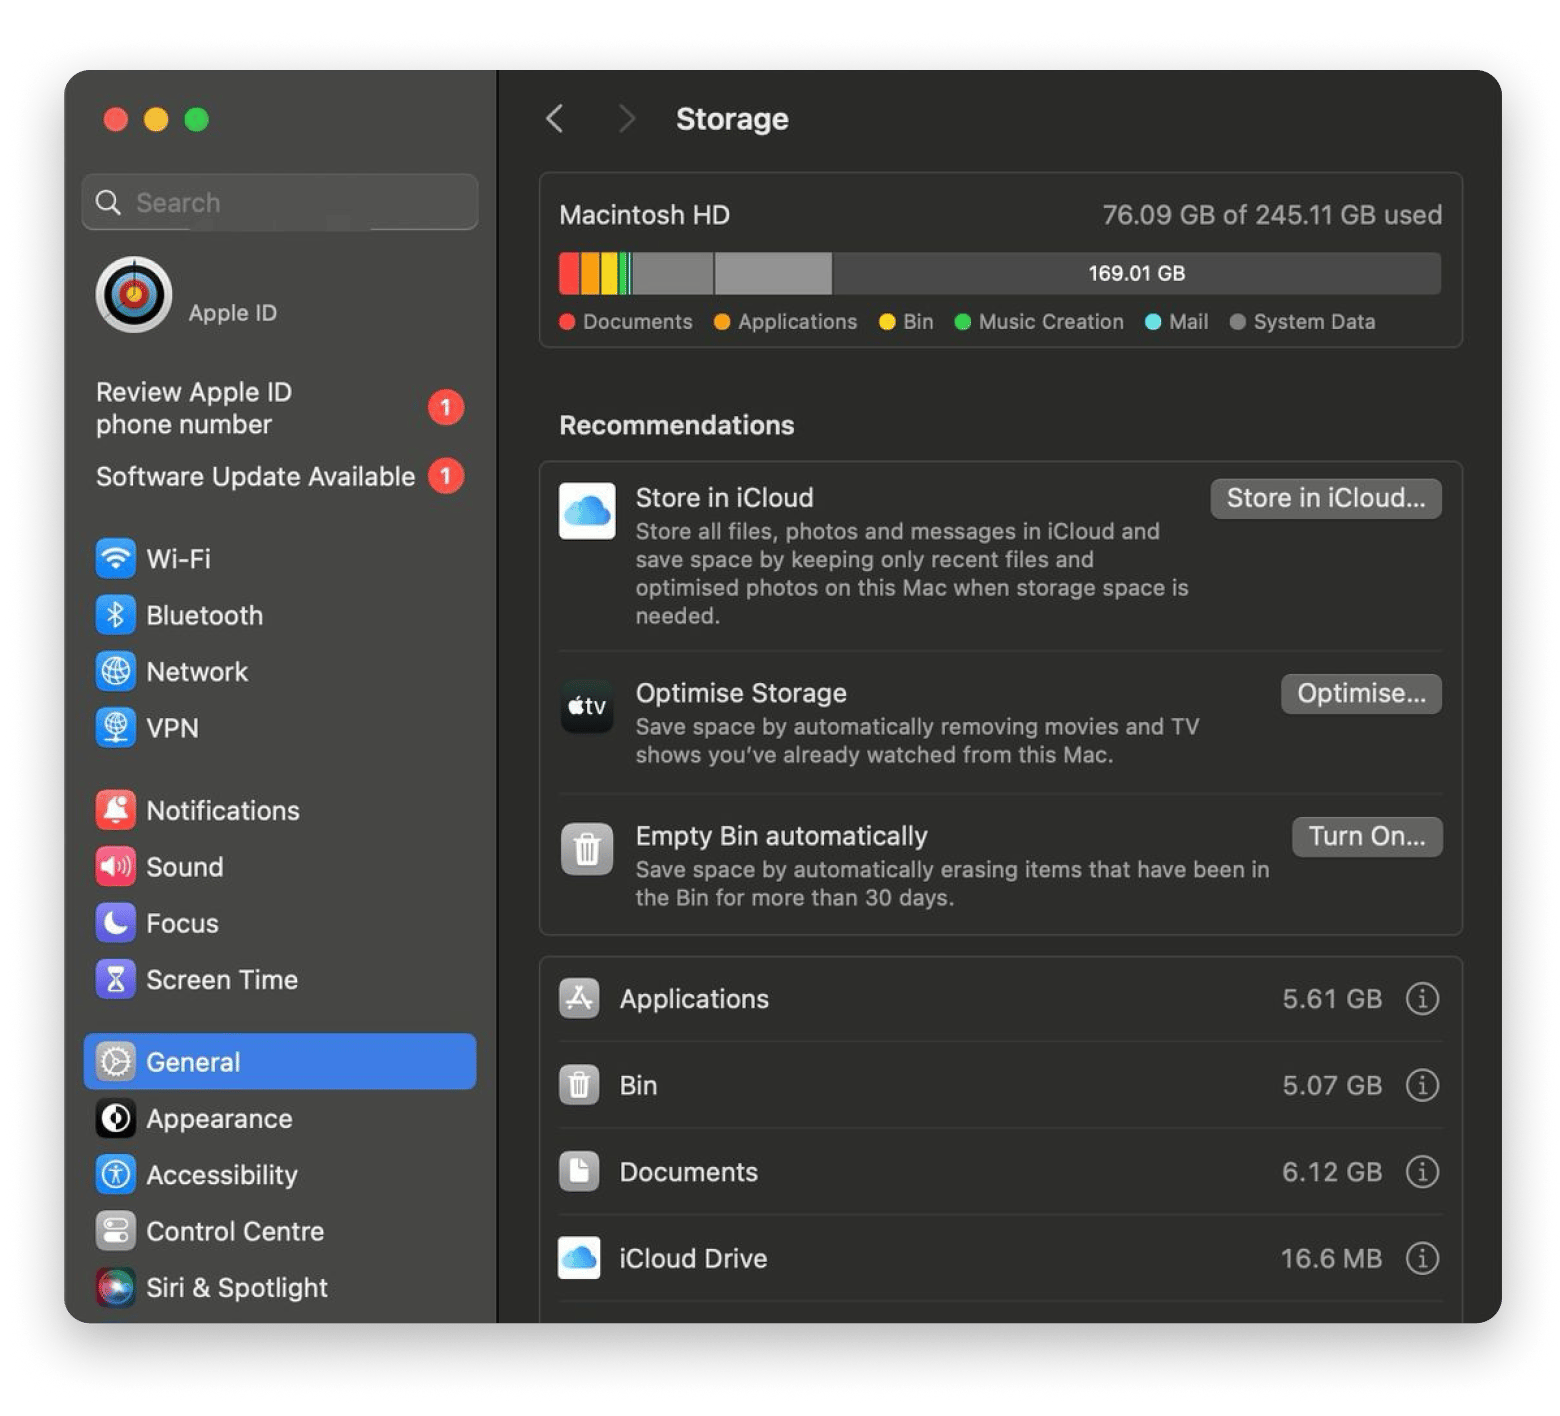Show info for Documents storage
The width and height of the screenshot is (1560, 1416).
(x=1422, y=1171)
